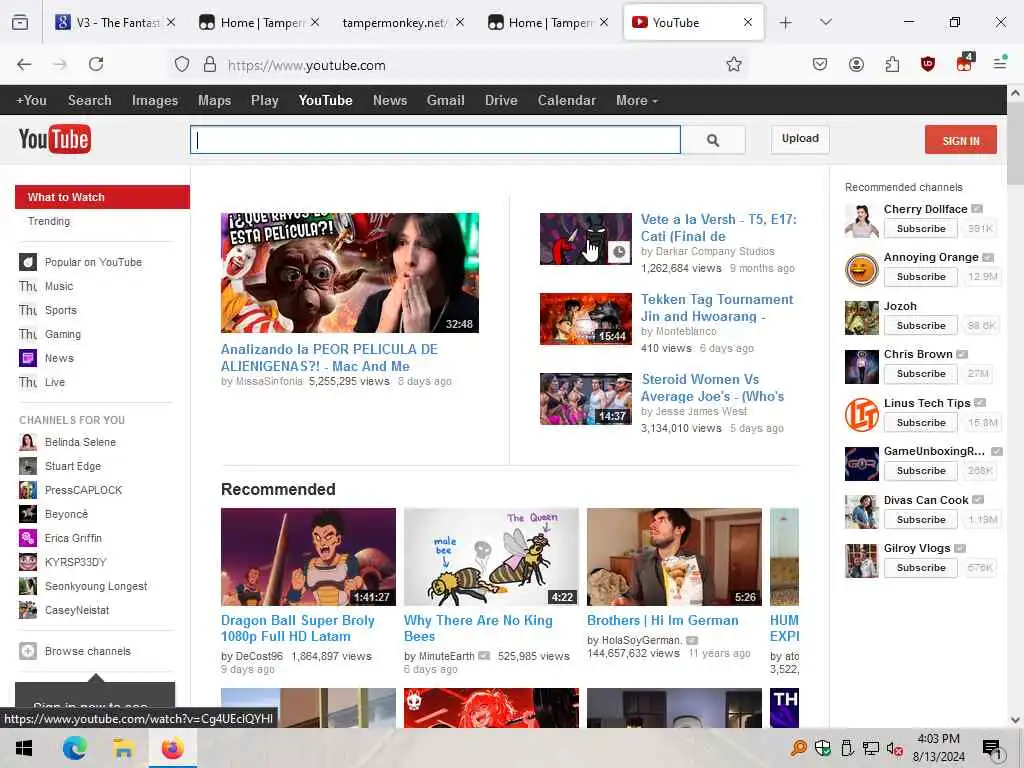The image size is (1024, 768).
Task: Click the browser address bar
Action: pyautogui.click(x=457, y=65)
